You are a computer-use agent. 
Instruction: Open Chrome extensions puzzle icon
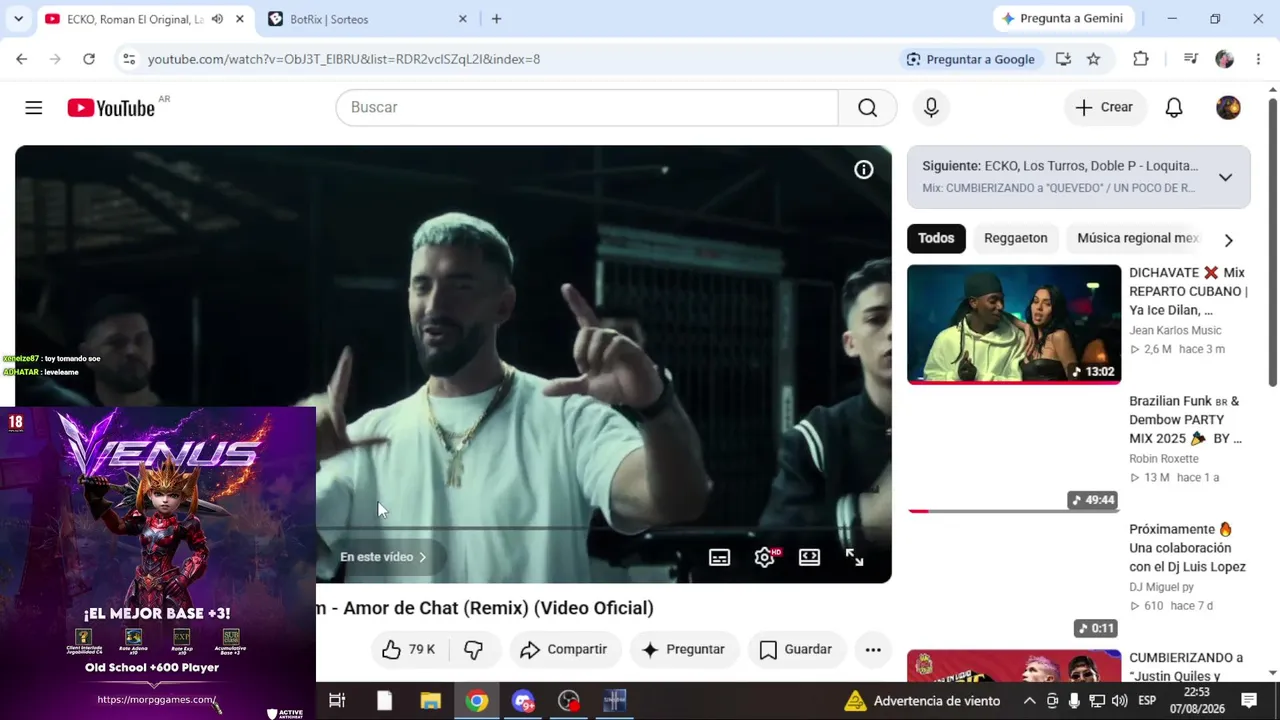pyautogui.click(x=1141, y=59)
